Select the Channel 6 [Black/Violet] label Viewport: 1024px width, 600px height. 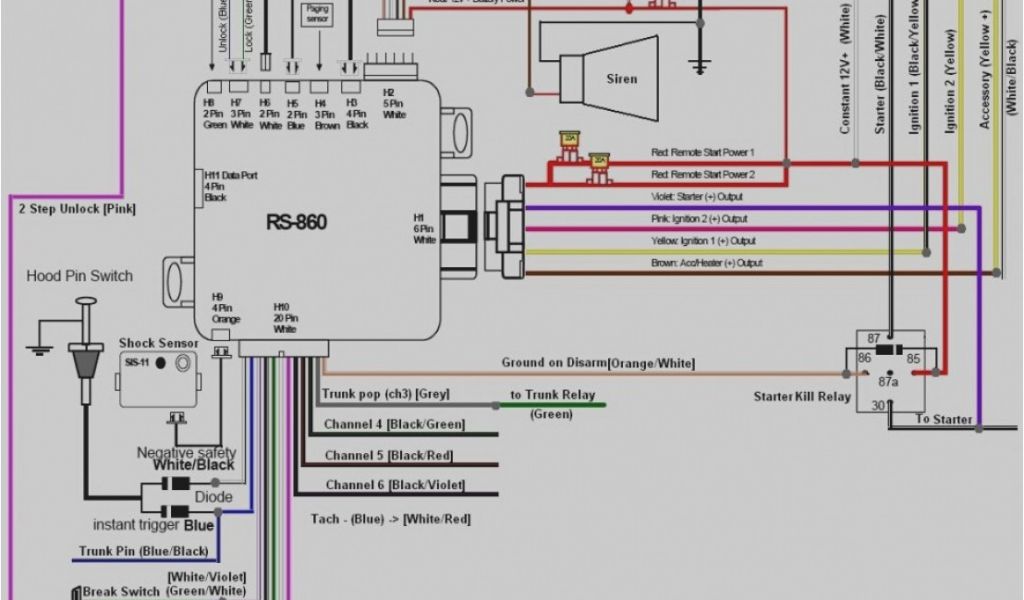pos(395,485)
